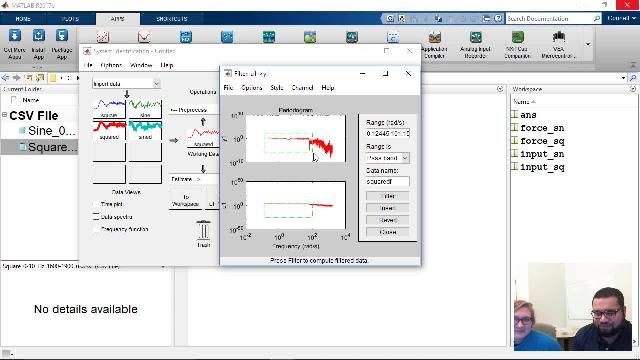Open the Community dropdown menu
This screenshot has width=640, height=360.
(x=621, y=18)
